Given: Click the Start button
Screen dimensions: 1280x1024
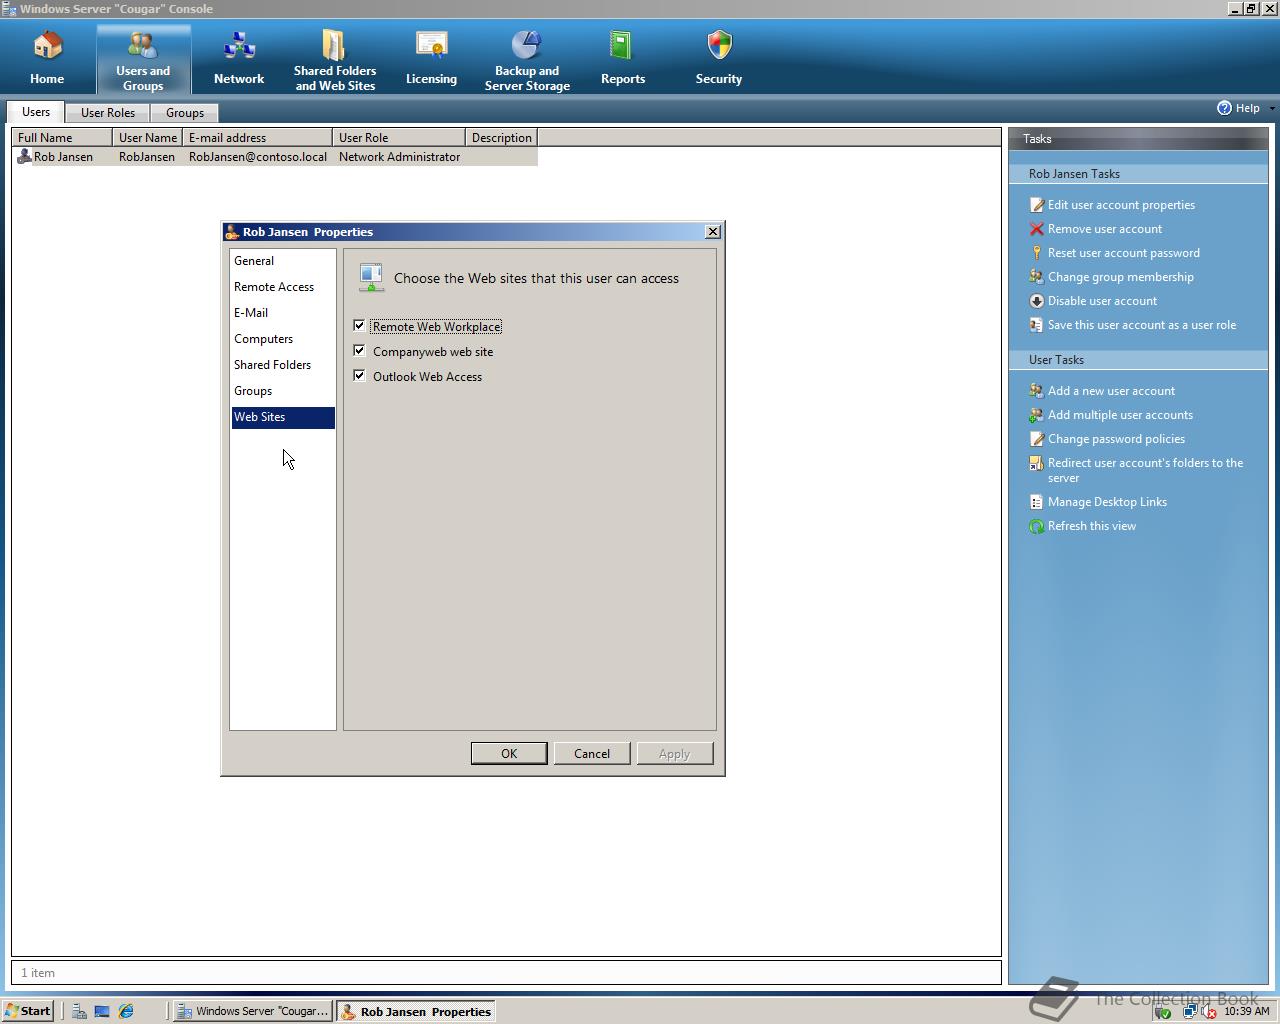Looking at the screenshot, I should click(x=28, y=1011).
